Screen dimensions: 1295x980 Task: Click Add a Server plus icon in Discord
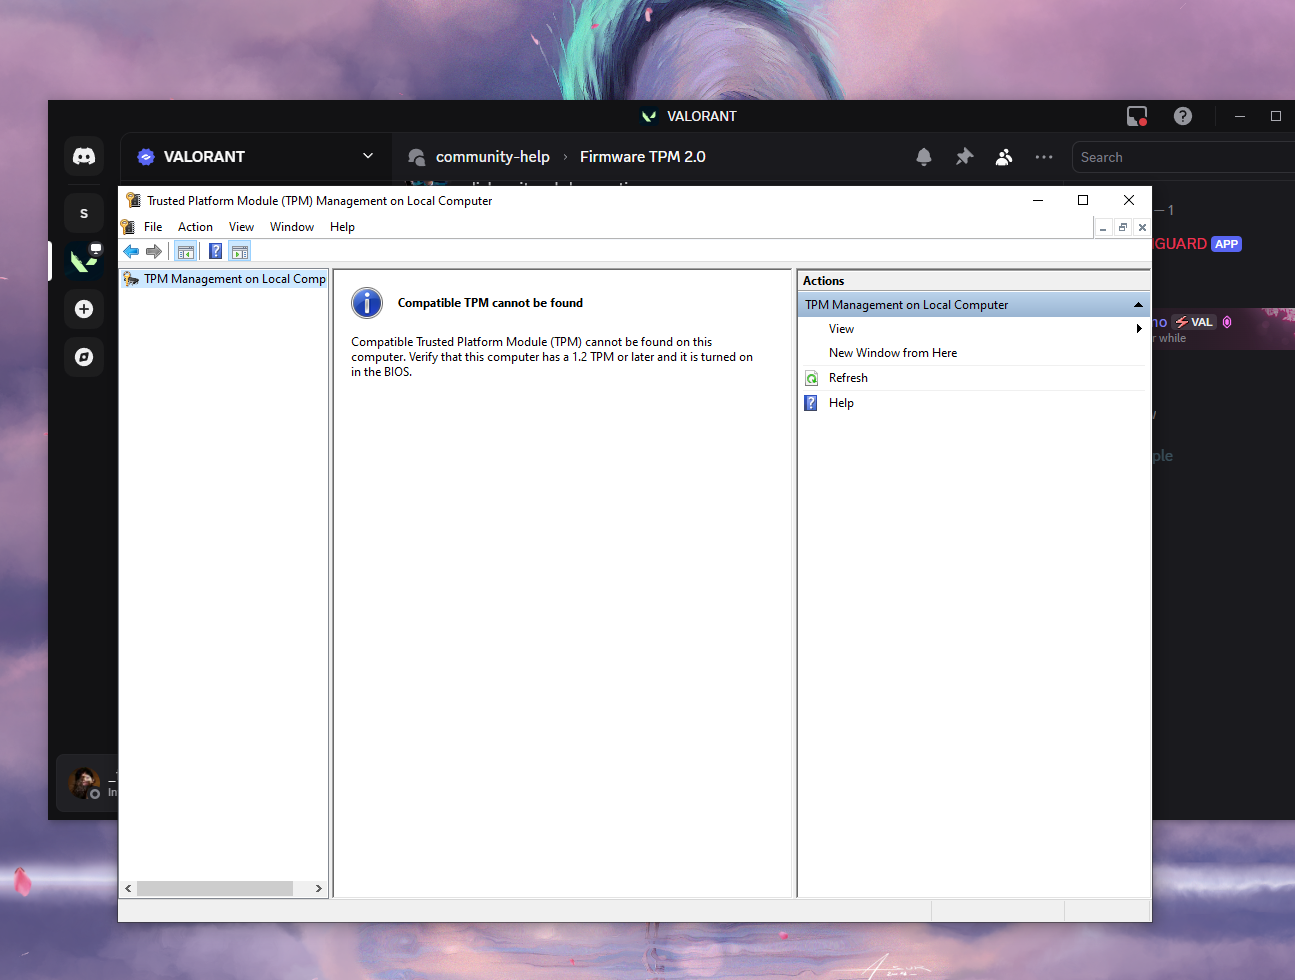(x=84, y=309)
